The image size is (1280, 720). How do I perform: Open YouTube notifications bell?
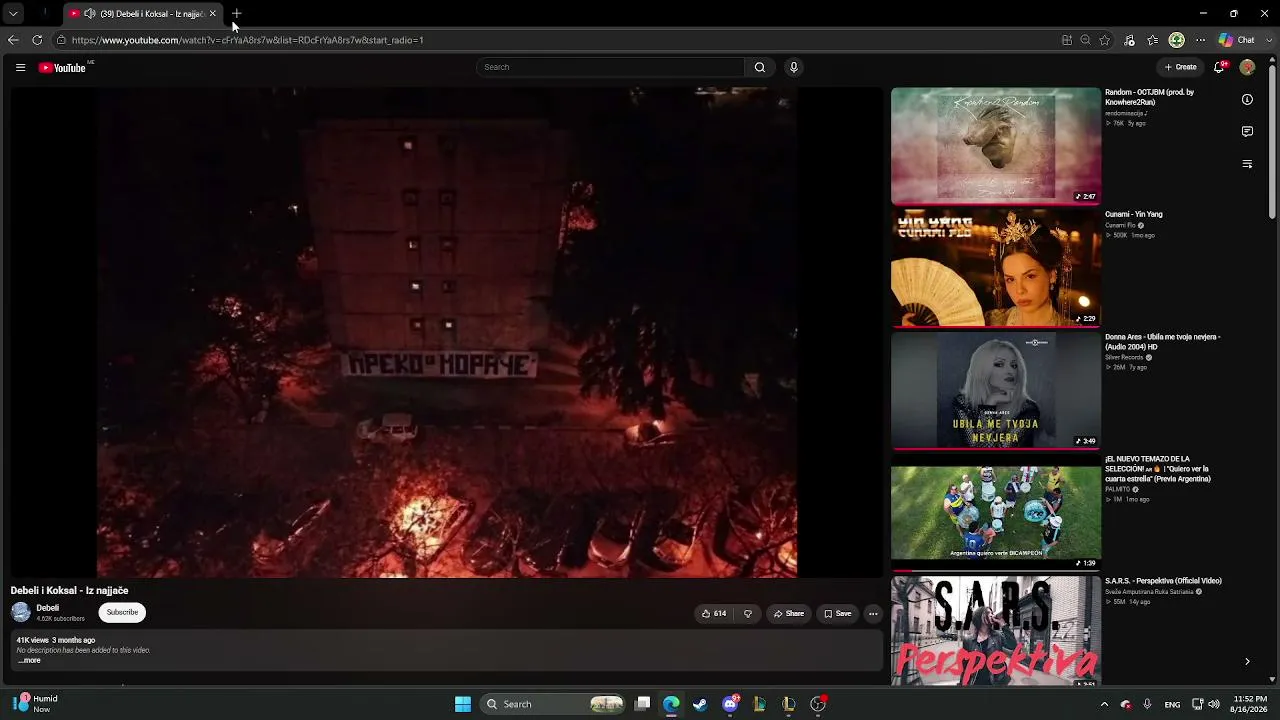click(x=1219, y=67)
